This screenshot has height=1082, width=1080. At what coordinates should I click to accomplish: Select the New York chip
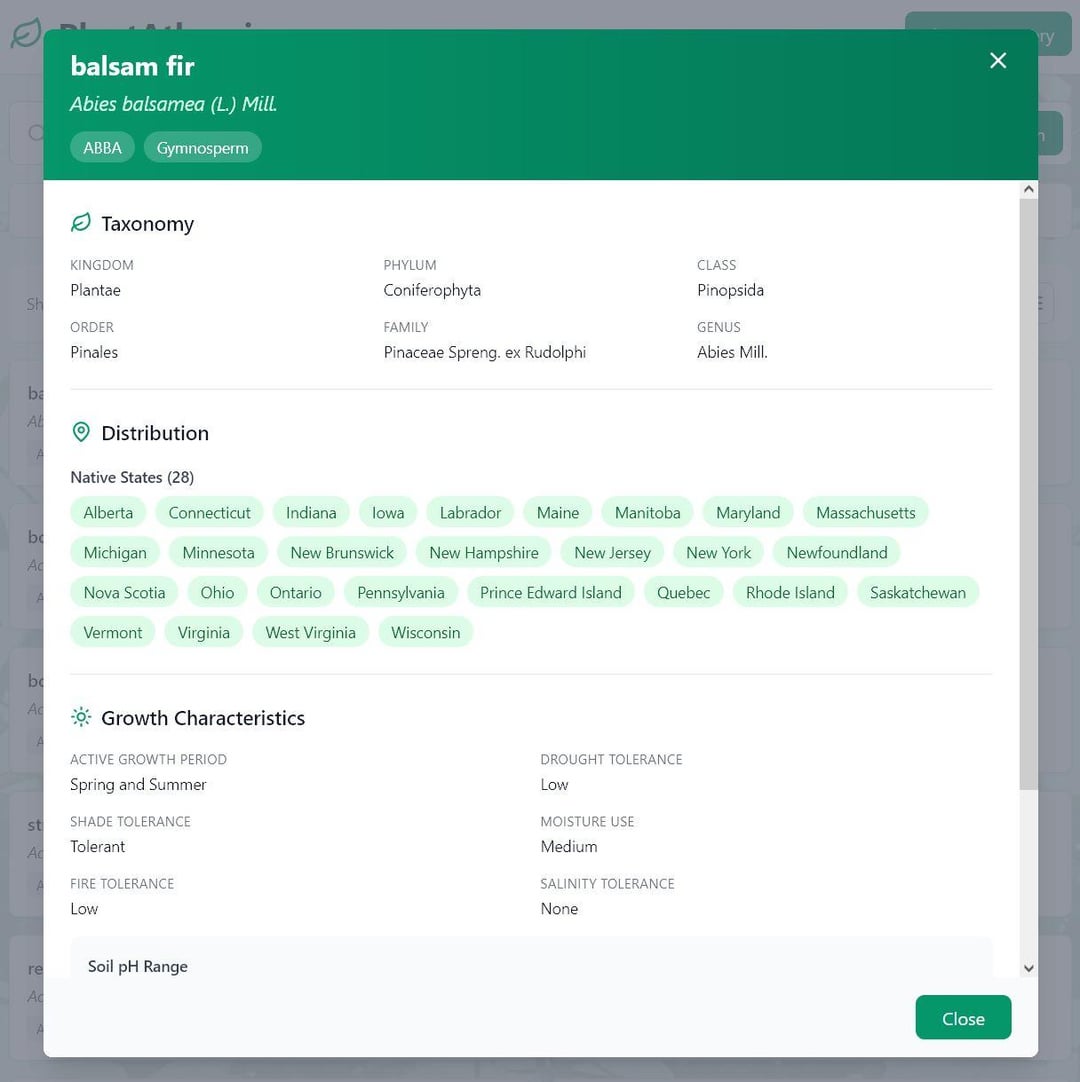718,553
